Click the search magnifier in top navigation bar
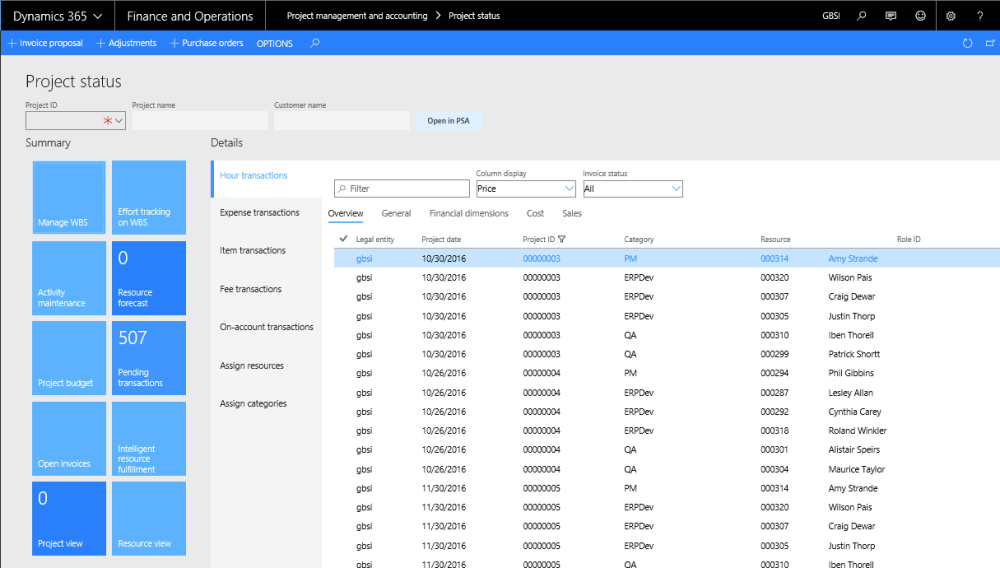The height and width of the screenshot is (568, 1000). (x=861, y=16)
